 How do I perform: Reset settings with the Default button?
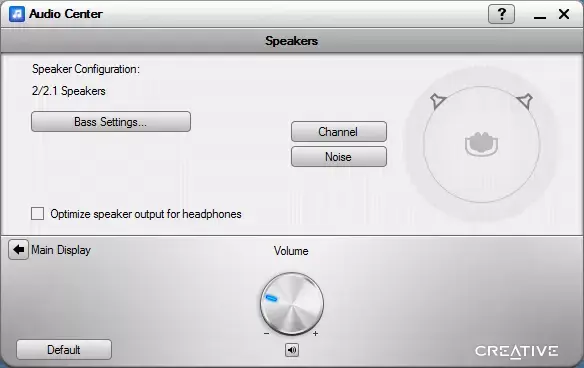(64, 350)
